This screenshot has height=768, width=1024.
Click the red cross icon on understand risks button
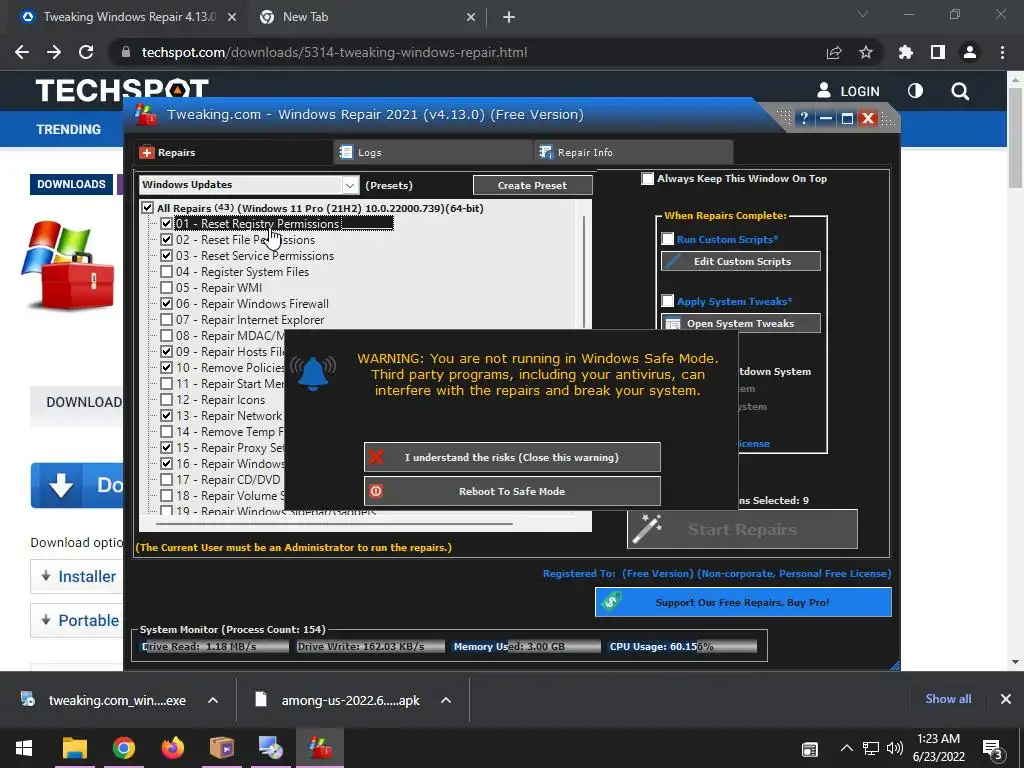(x=376, y=457)
